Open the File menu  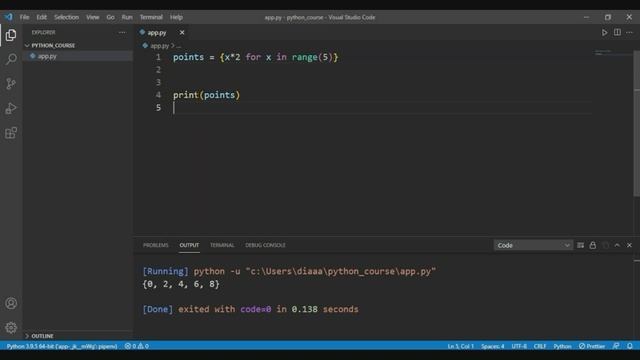24,17
